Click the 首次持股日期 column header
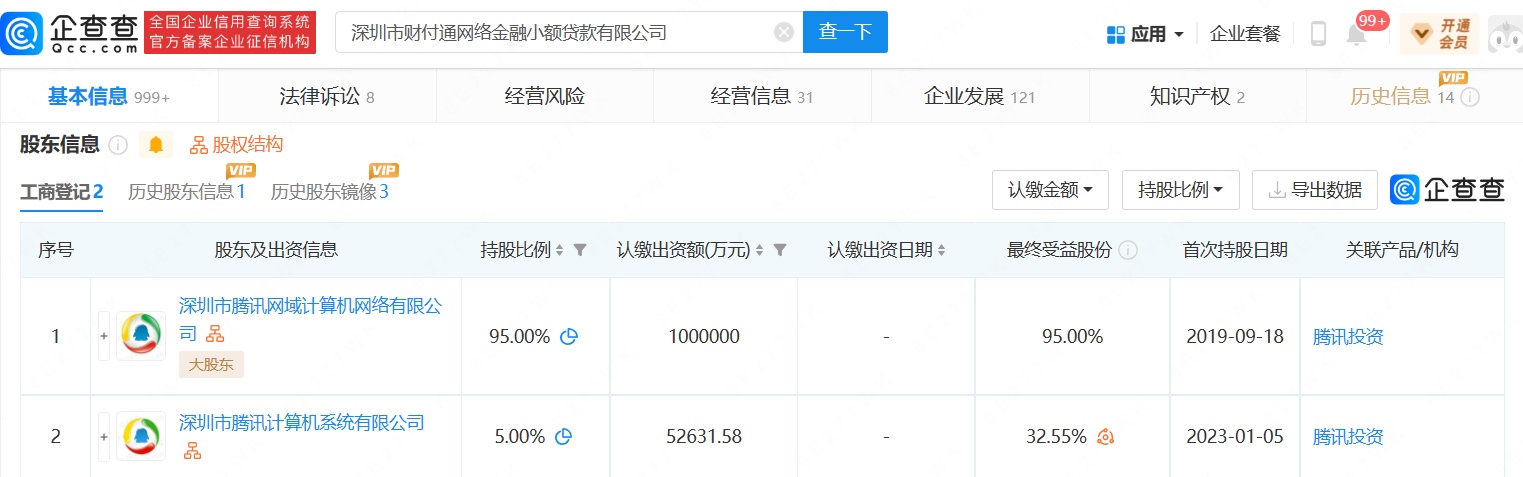The image size is (1523, 477). click(x=1235, y=250)
